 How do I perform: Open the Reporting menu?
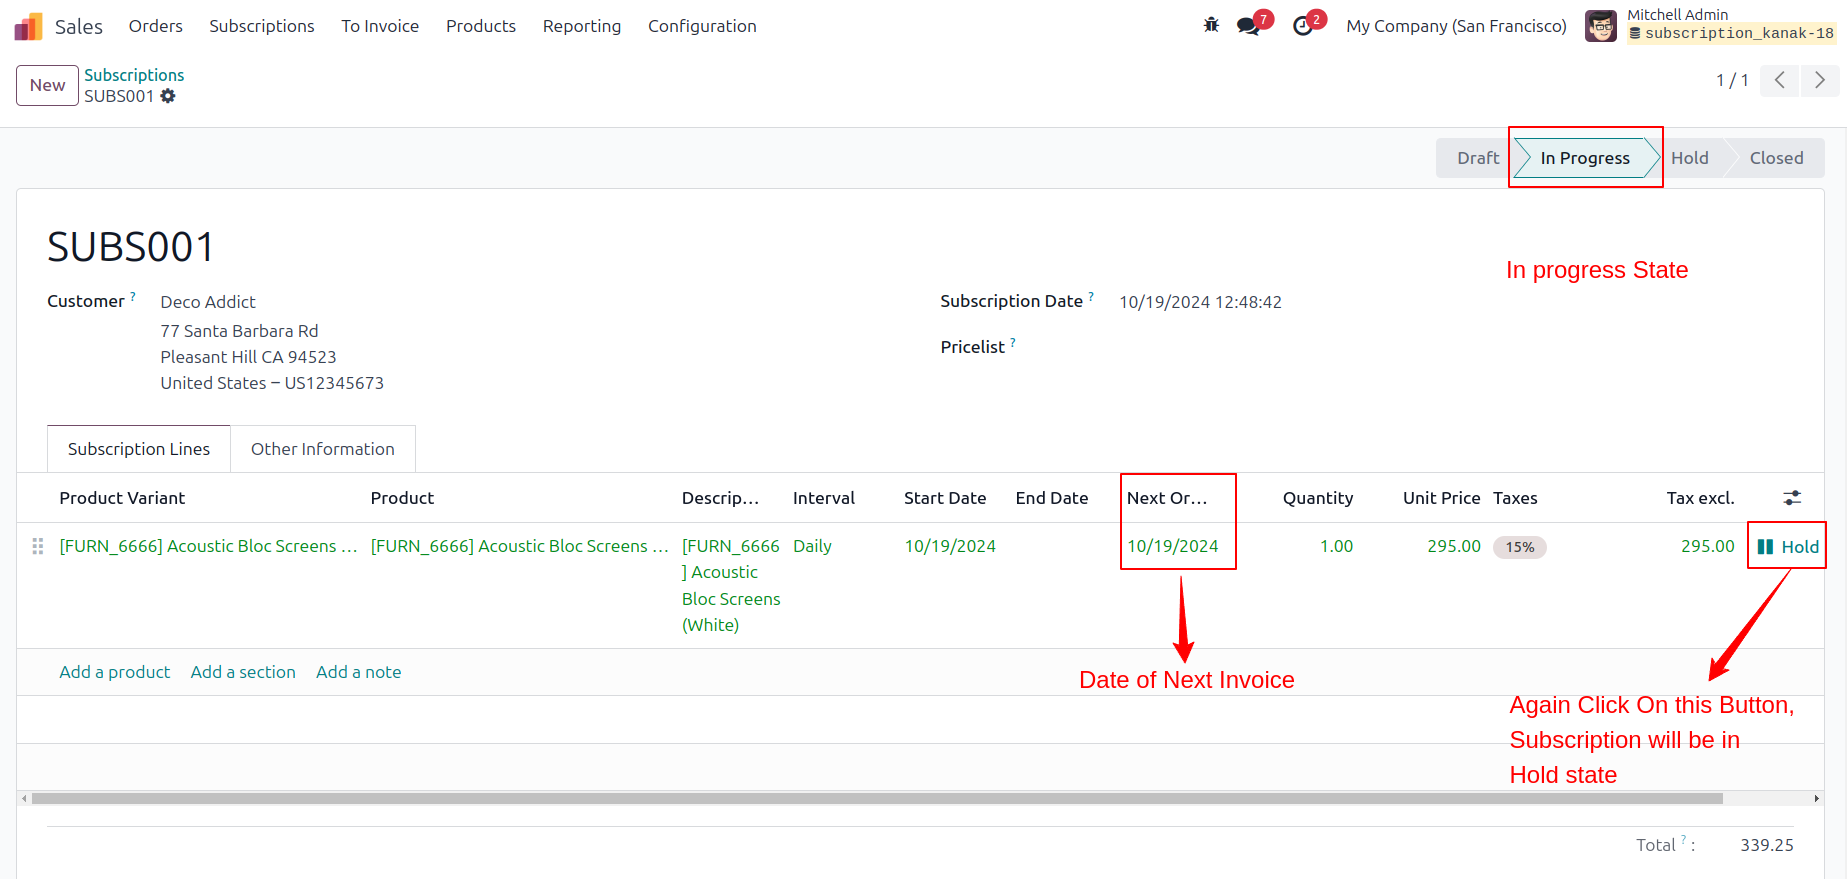tap(582, 26)
